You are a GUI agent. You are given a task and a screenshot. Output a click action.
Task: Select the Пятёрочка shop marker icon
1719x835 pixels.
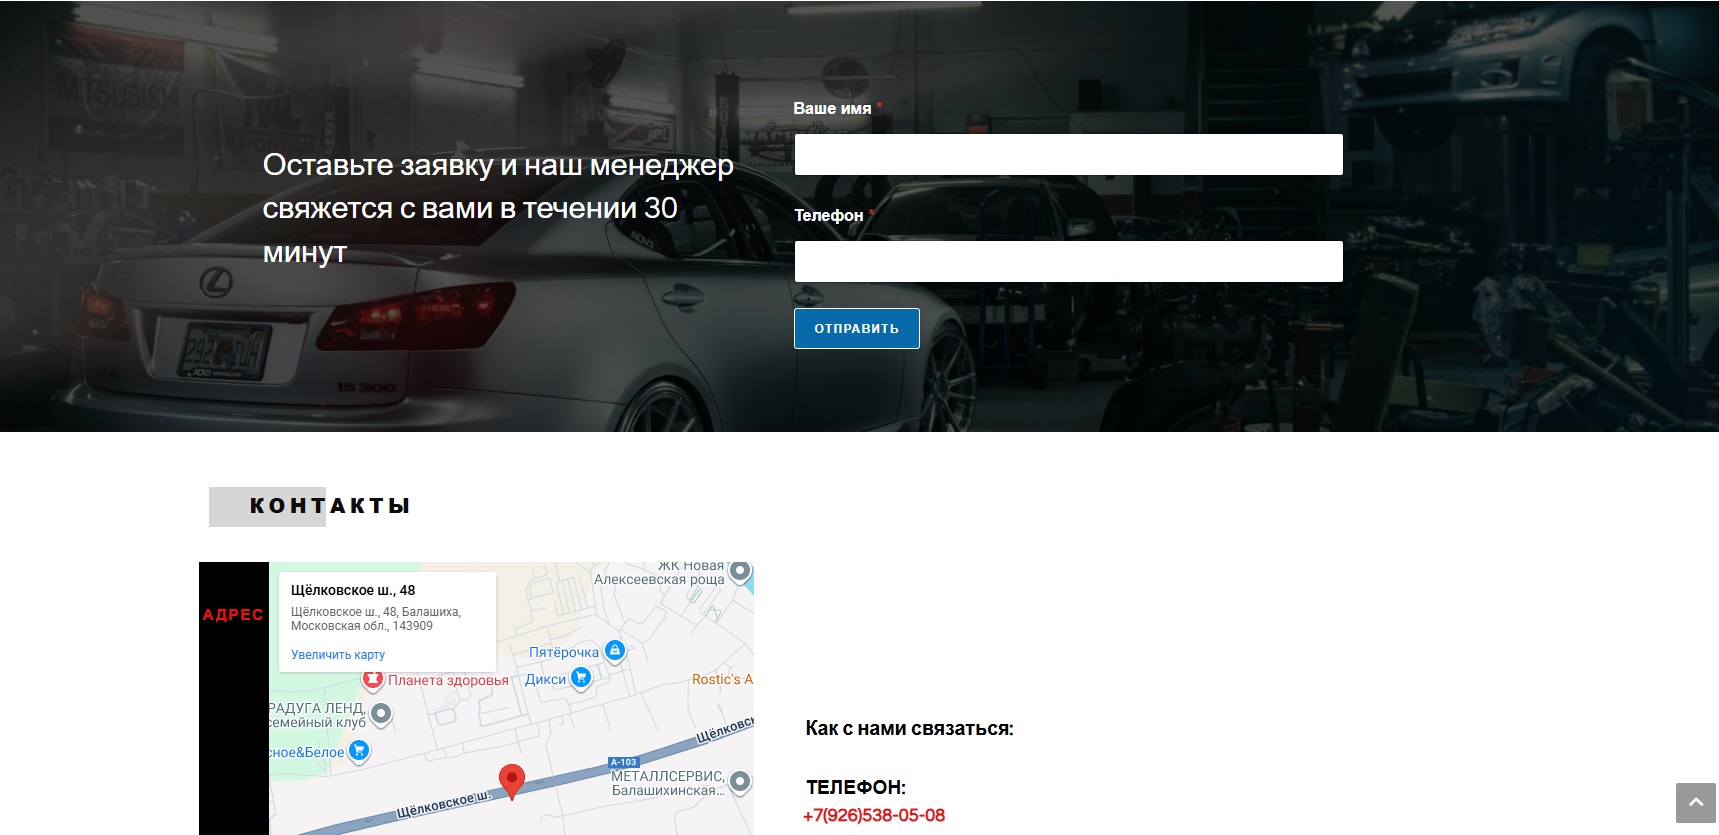615,651
